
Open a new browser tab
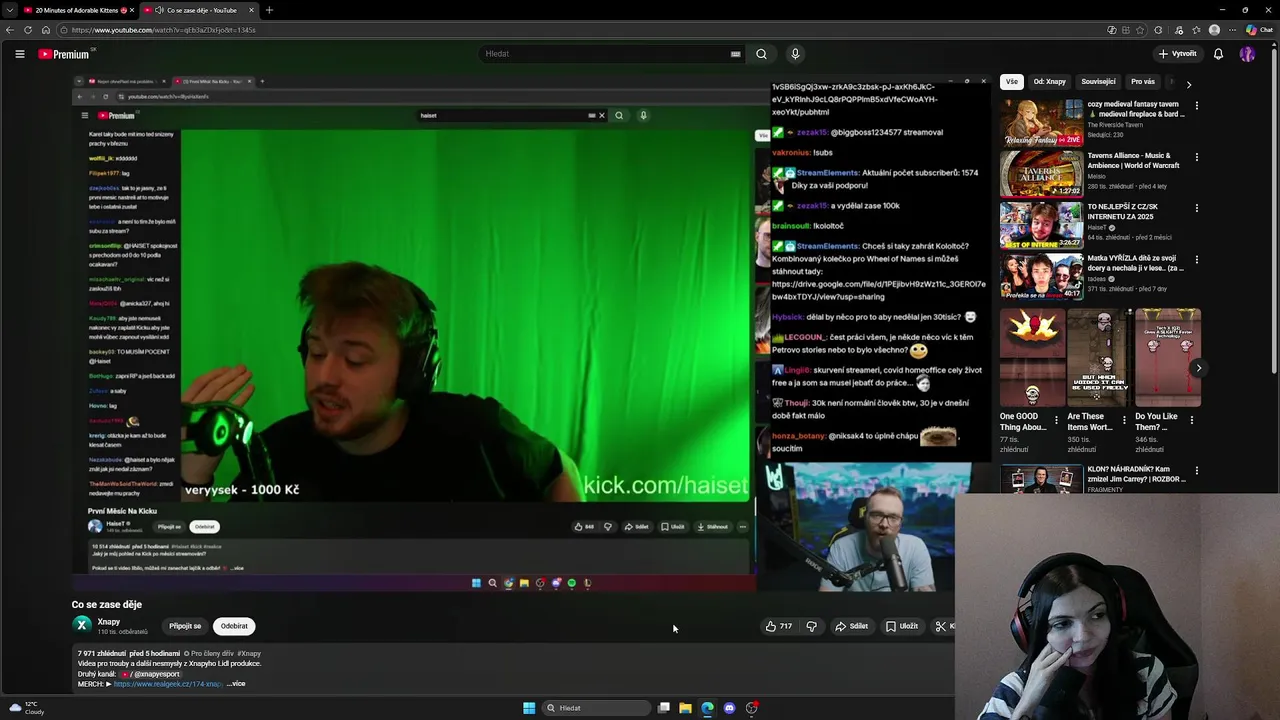[x=268, y=10]
